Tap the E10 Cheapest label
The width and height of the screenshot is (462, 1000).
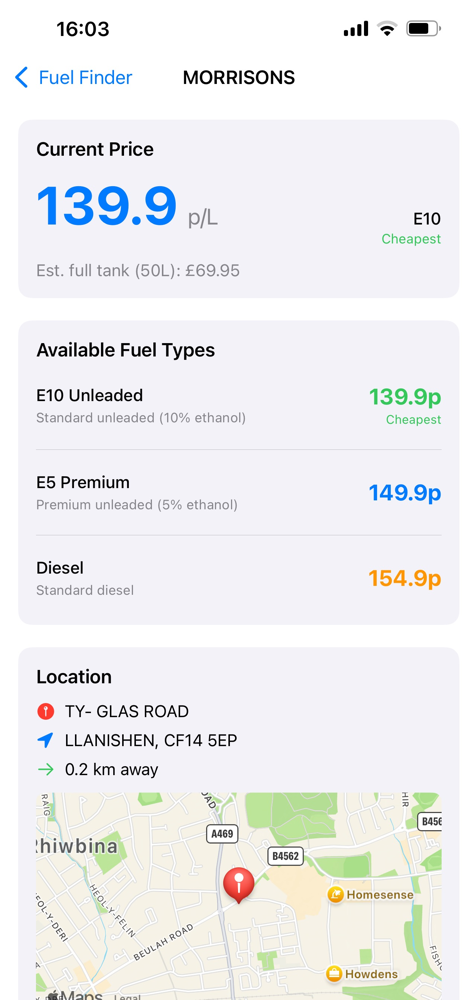click(411, 228)
